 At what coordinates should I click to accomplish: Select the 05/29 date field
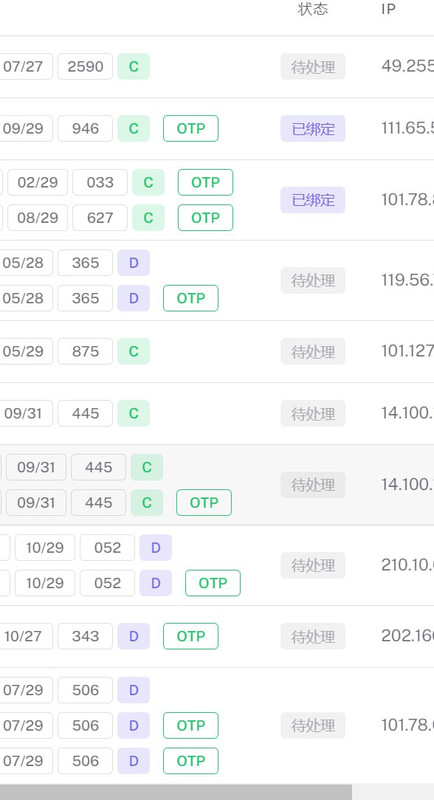coord(25,351)
